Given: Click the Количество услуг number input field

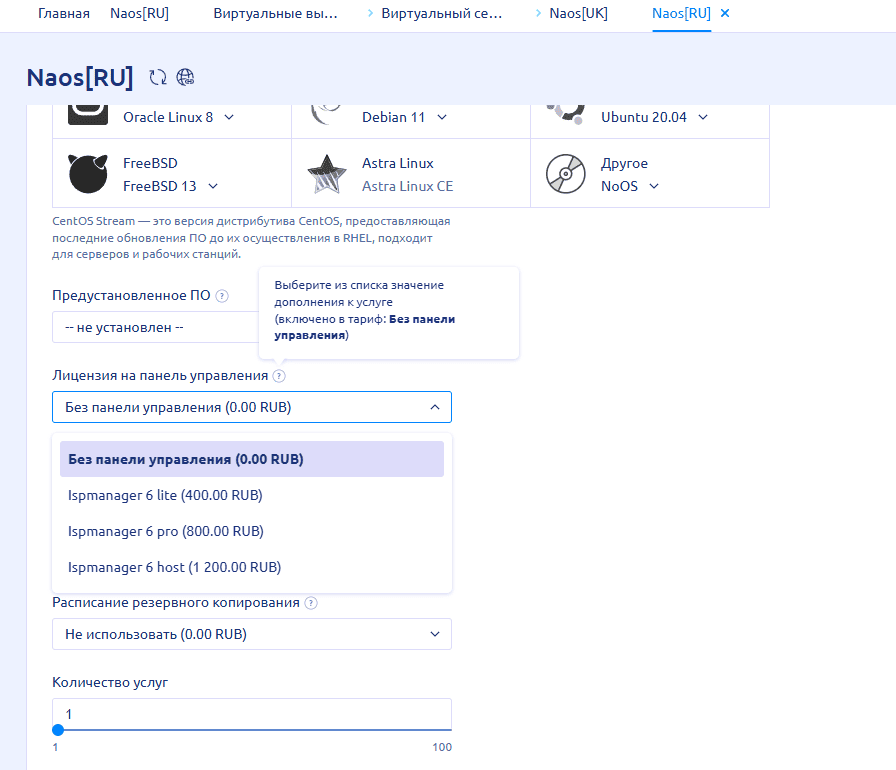Looking at the screenshot, I should 251,713.
